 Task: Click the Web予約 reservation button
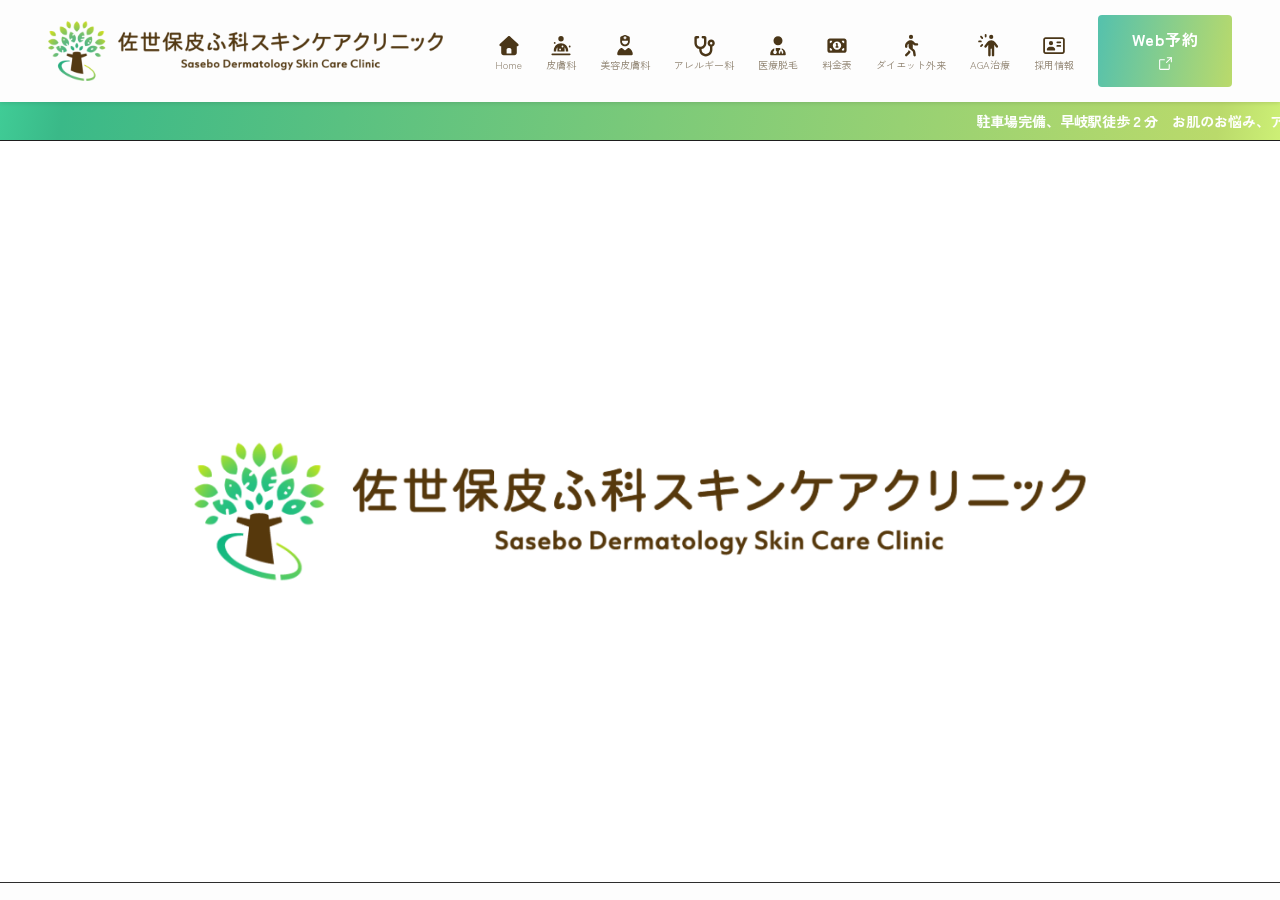click(1165, 51)
